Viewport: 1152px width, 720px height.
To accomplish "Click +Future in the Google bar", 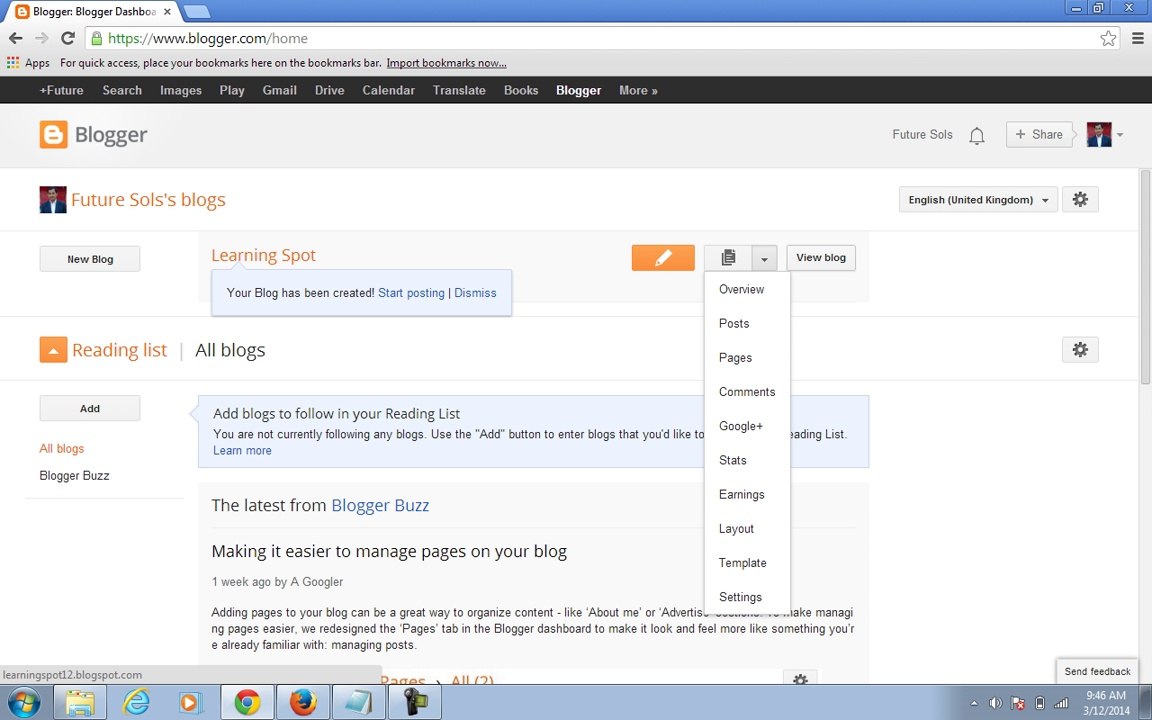I will pyautogui.click(x=61, y=90).
